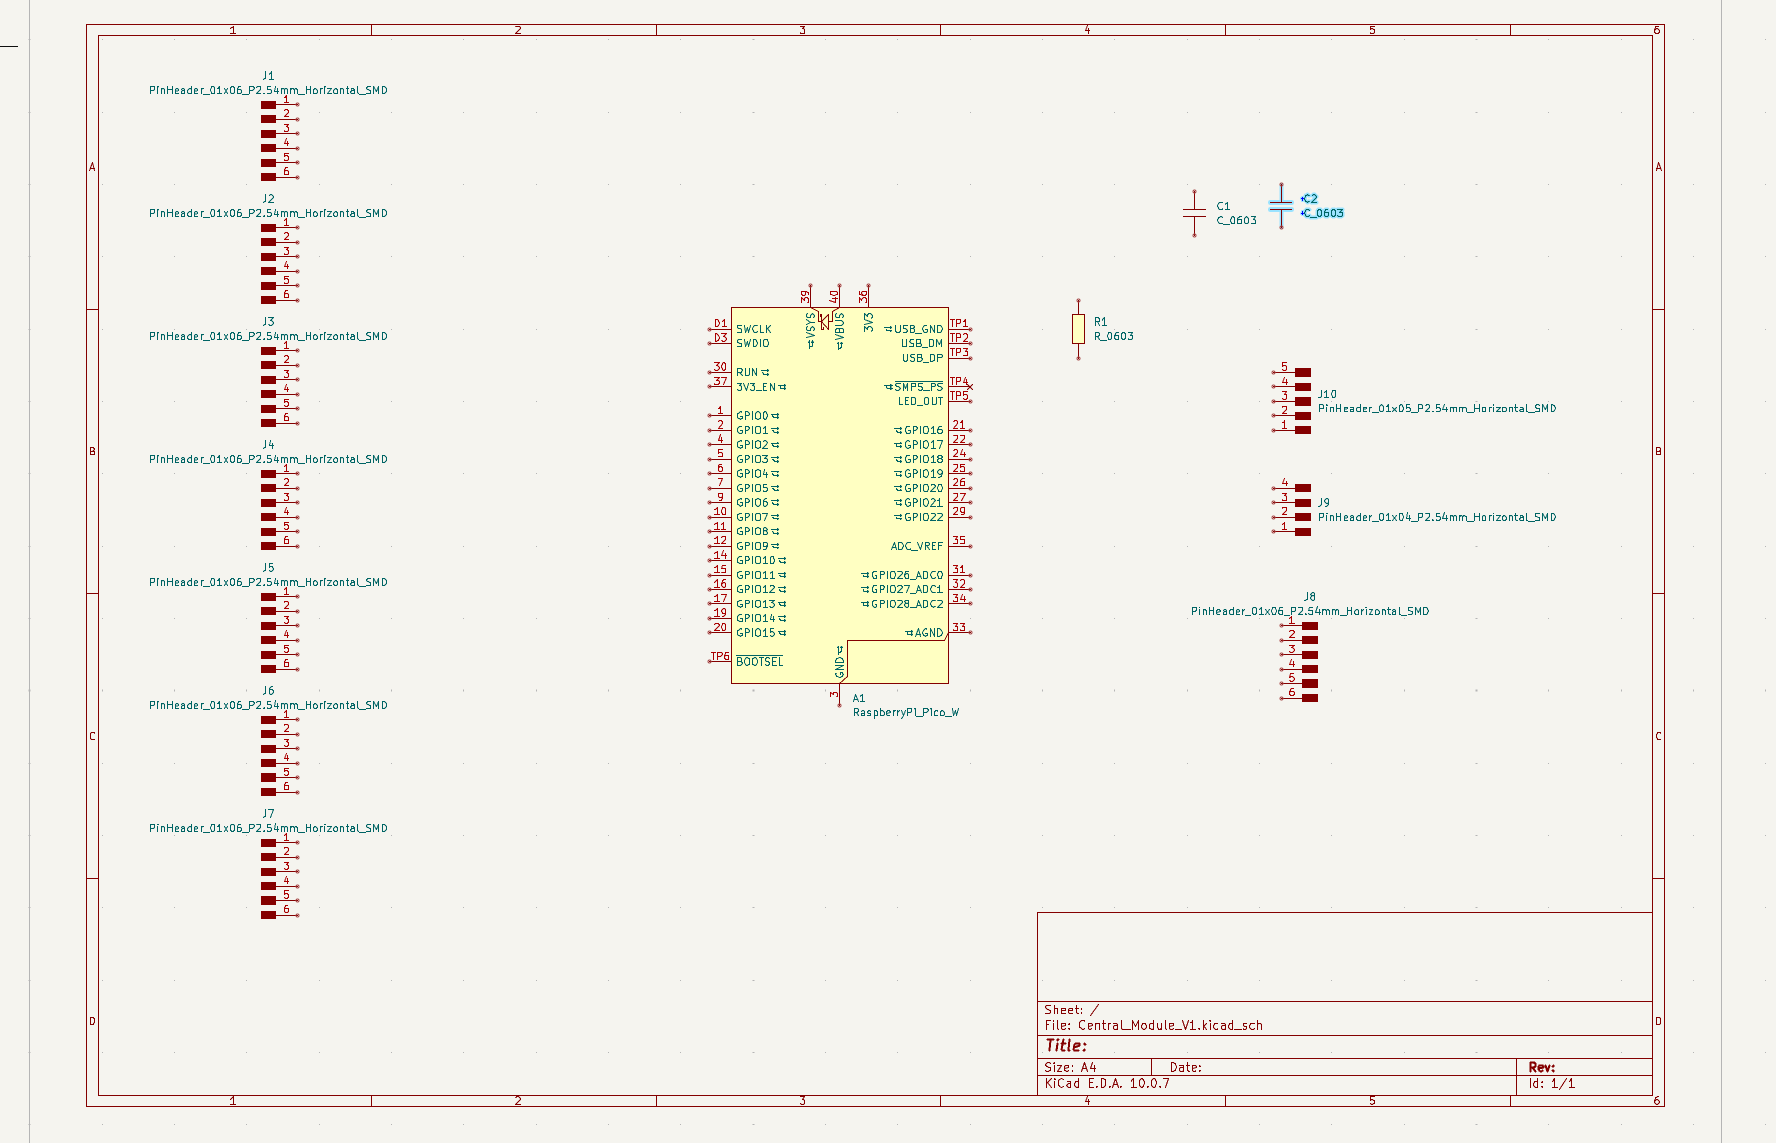Image resolution: width=1776 pixels, height=1143 pixels.
Task: Click the GPIO0 pin label
Action: (x=753, y=416)
